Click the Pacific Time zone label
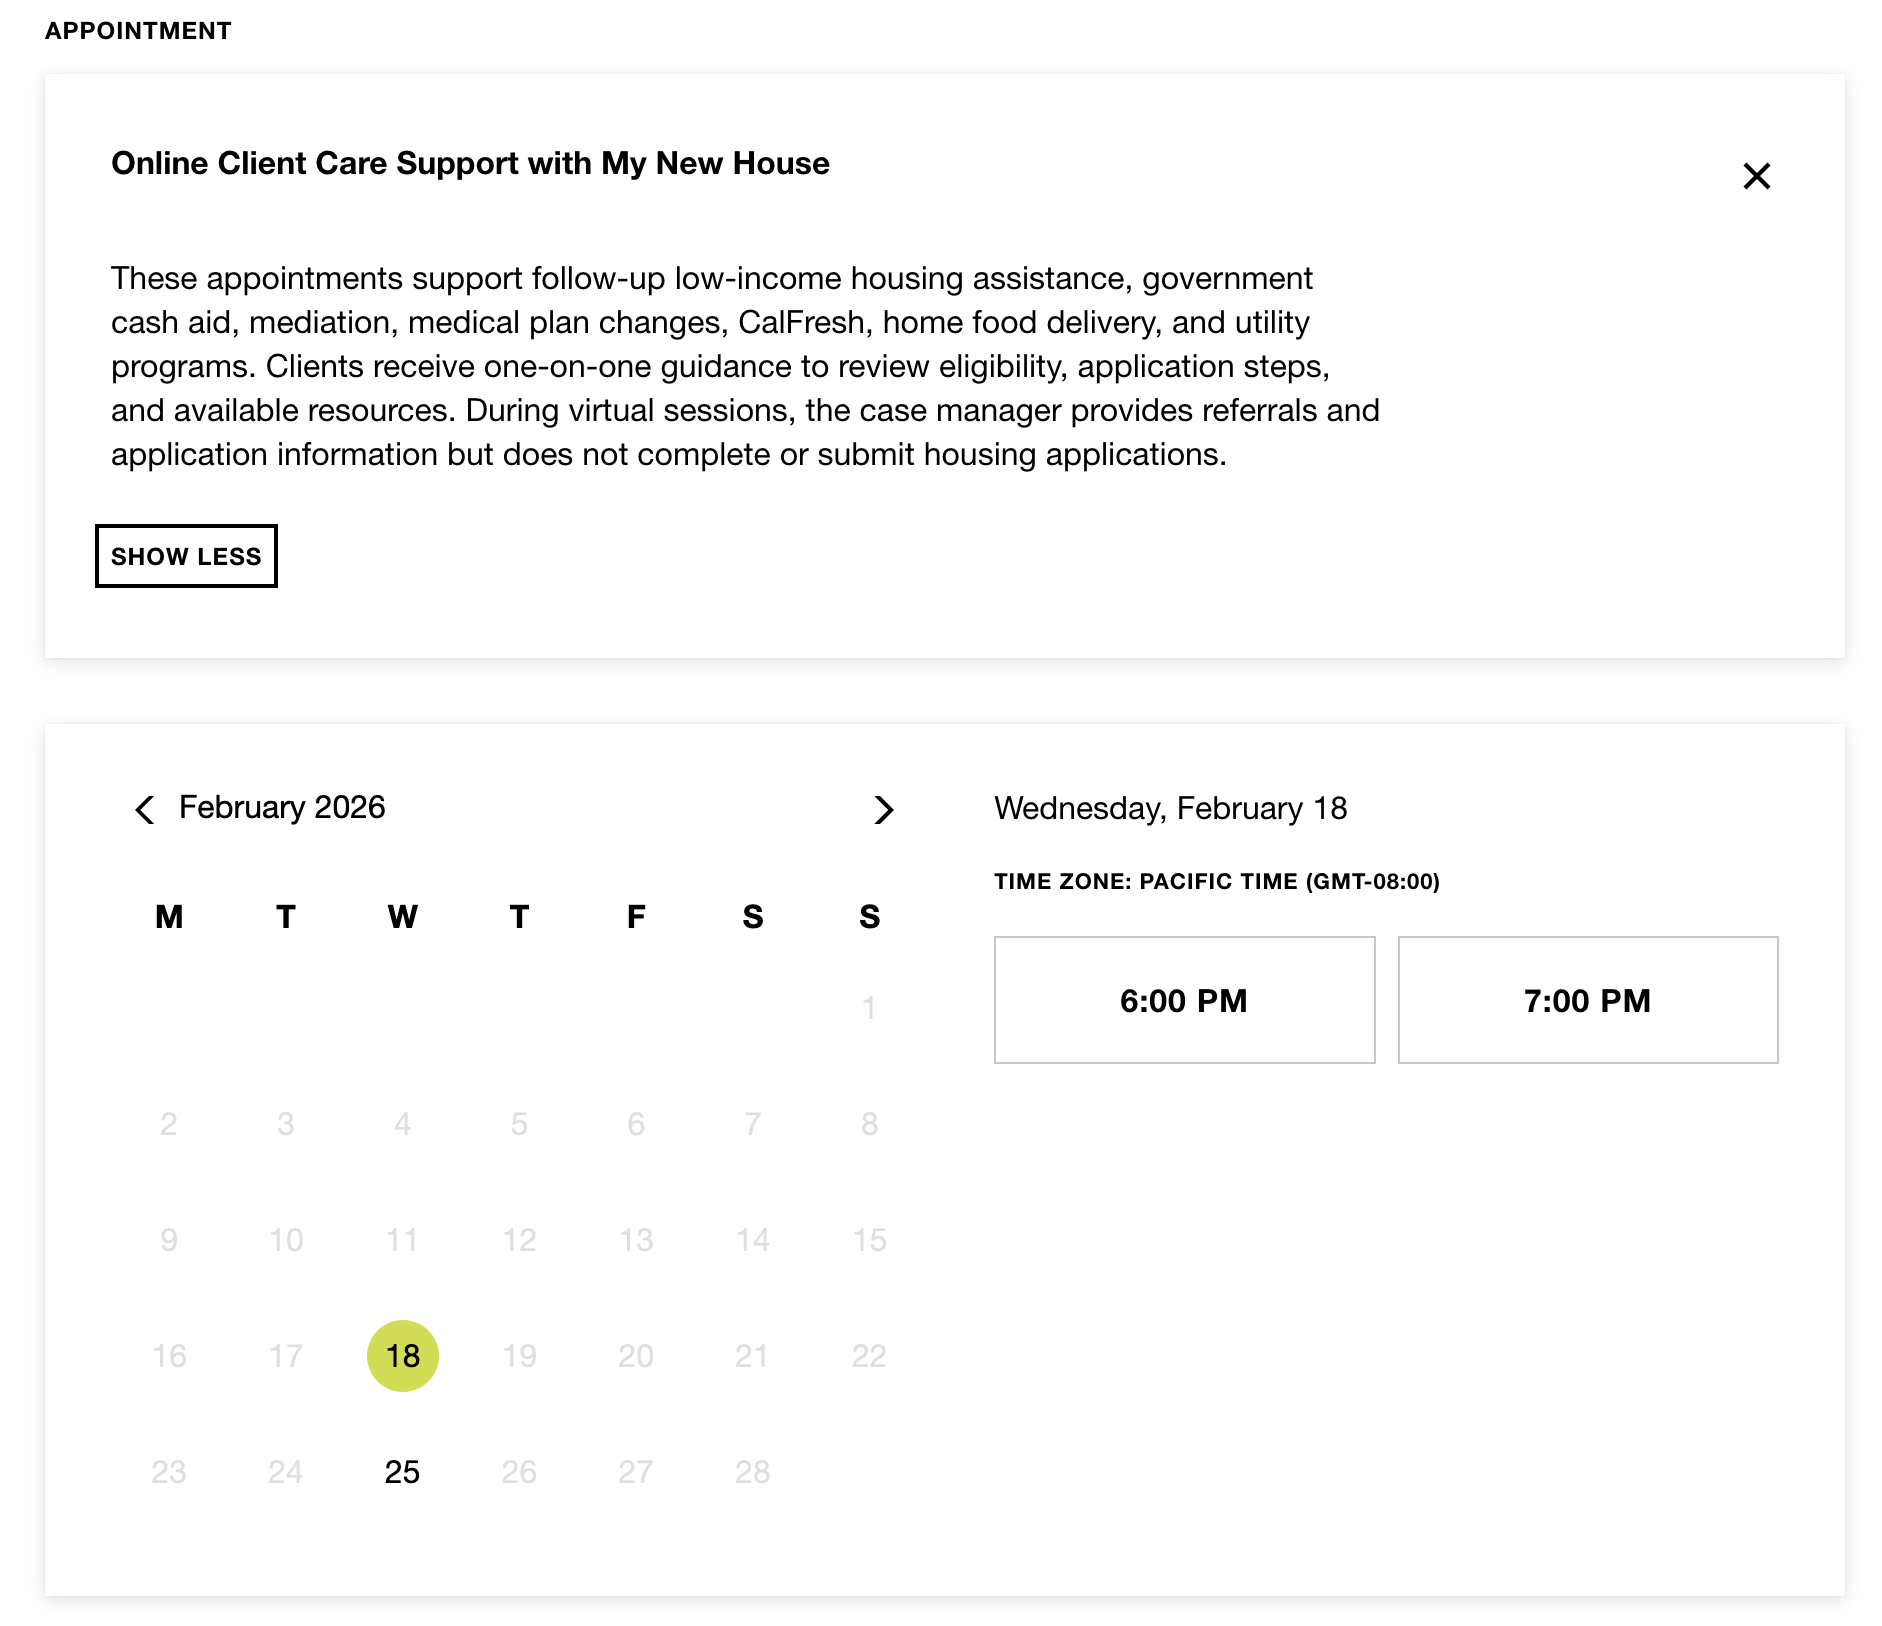Viewport: 1882px width, 1626px height. 1216,881
